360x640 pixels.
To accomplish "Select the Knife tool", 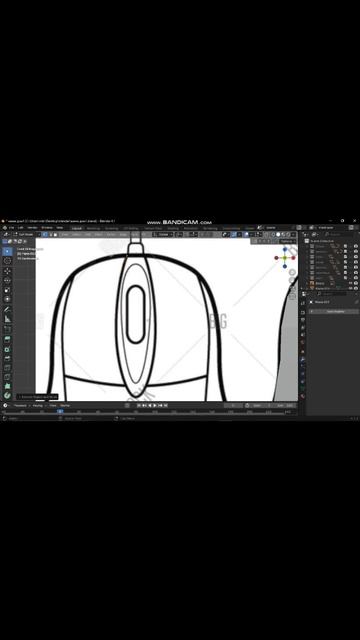I will (x=7, y=377).
